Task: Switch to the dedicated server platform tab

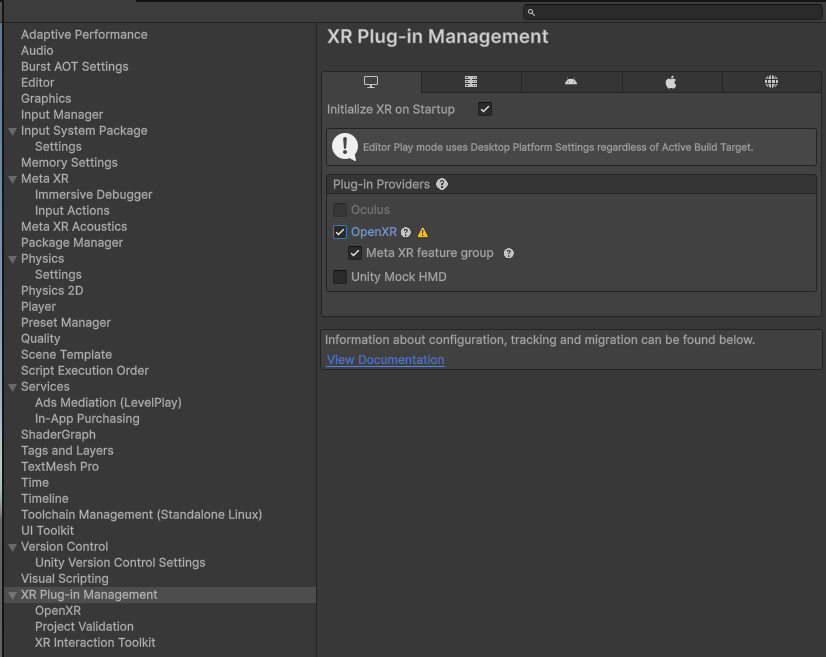Action: [x=471, y=82]
